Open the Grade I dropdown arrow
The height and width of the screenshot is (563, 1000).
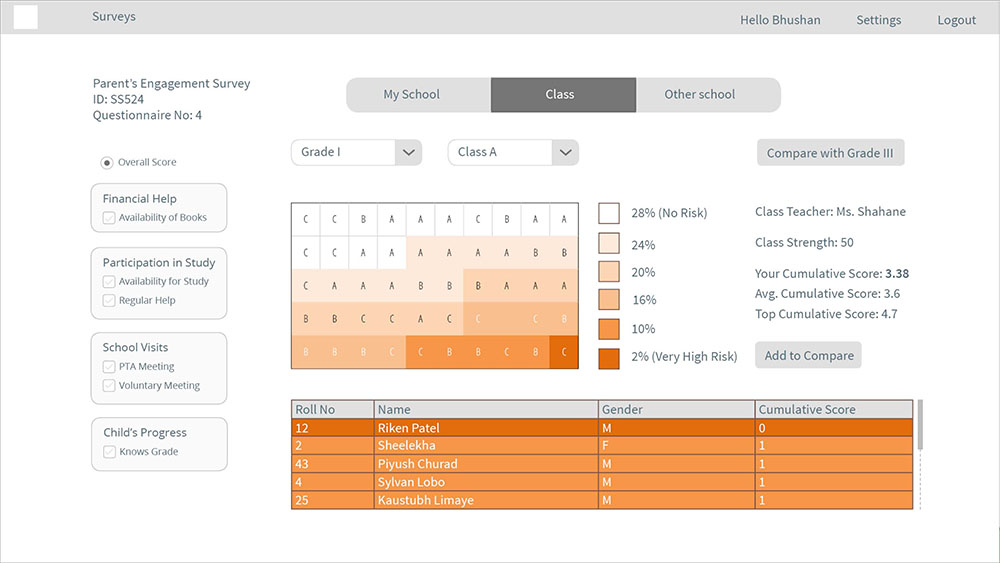pyautogui.click(x=408, y=152)
